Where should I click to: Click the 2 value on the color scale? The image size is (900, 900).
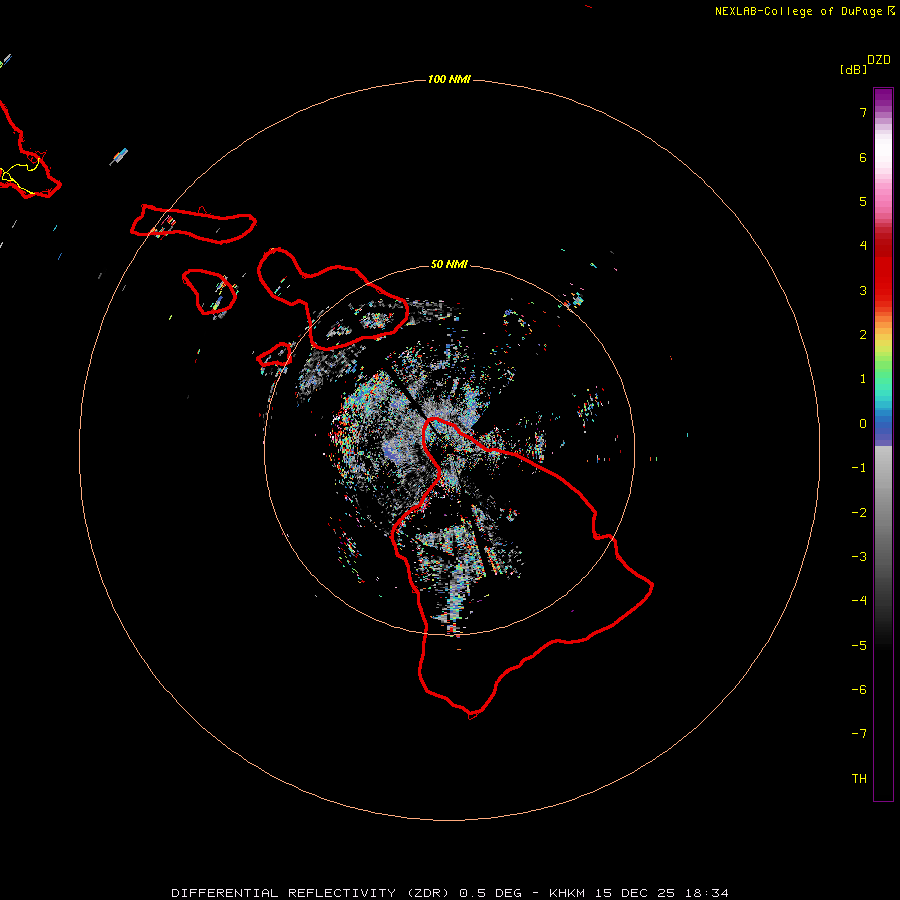point(863,334)
